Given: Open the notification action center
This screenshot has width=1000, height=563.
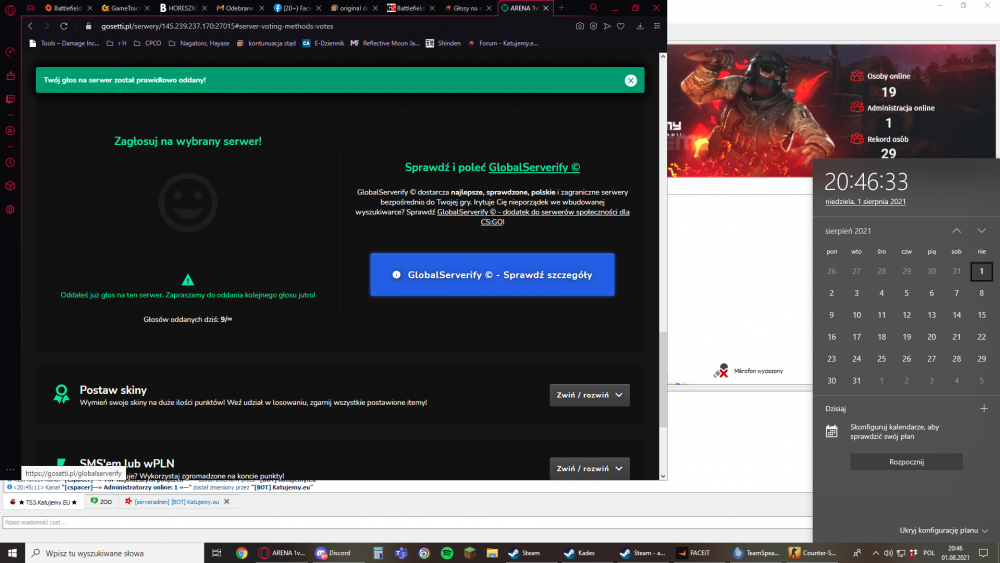Looking at the screenshot, I should click(983, 553).
